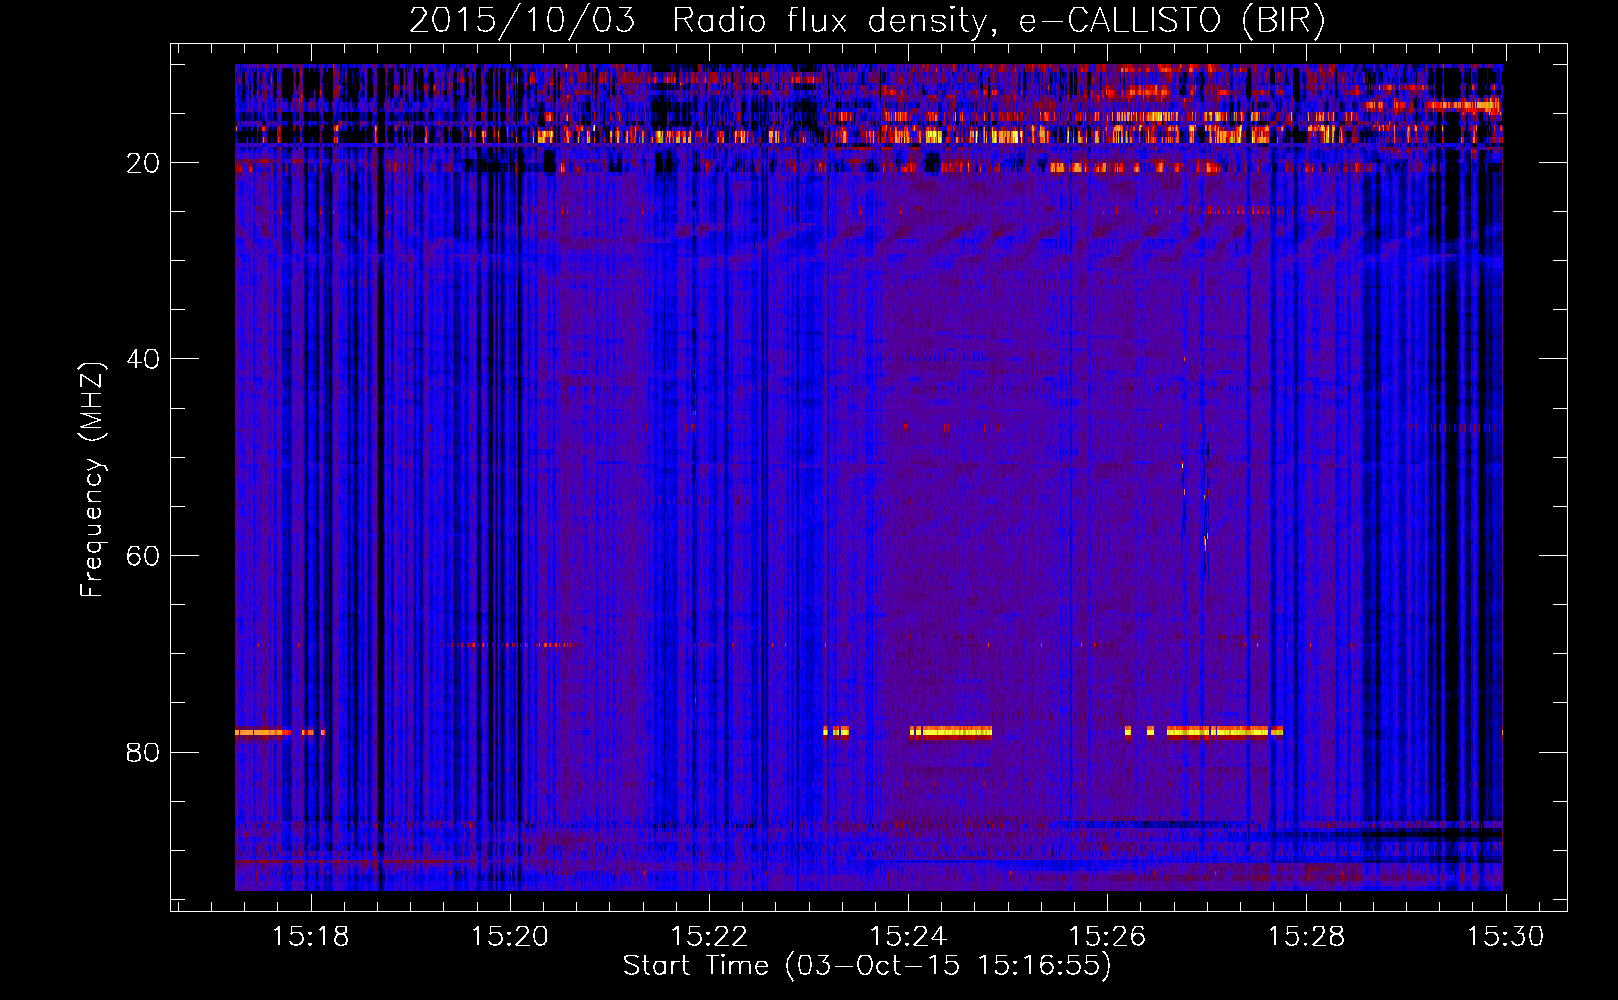
Task: Click the time tick label 15:30
Action: tap(1505, 937)
